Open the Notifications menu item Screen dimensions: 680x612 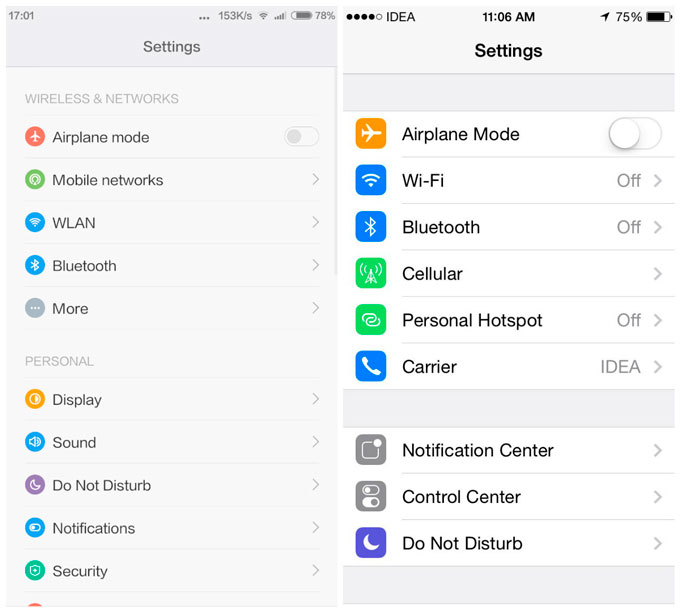(x=93, y=528)
